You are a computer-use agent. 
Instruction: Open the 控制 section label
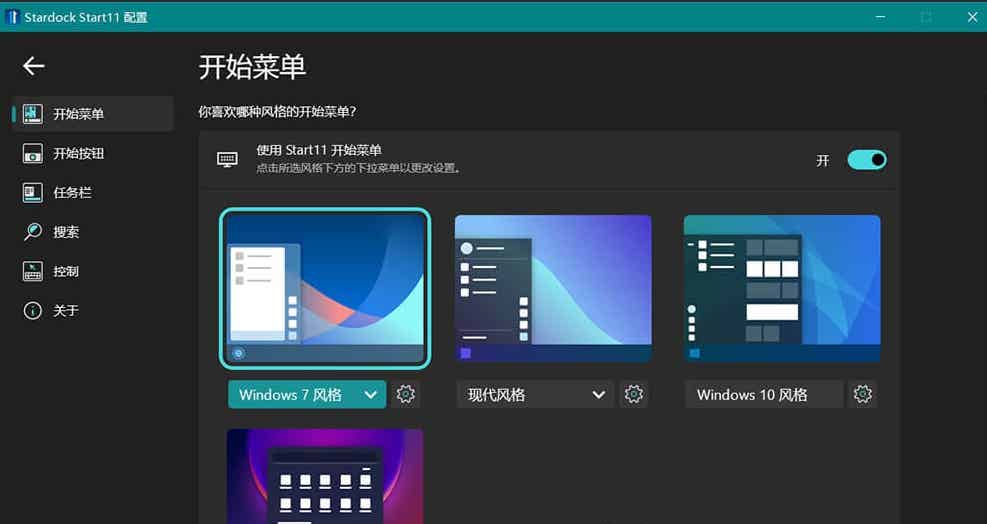pyautogui.click(x=66, y=271)
